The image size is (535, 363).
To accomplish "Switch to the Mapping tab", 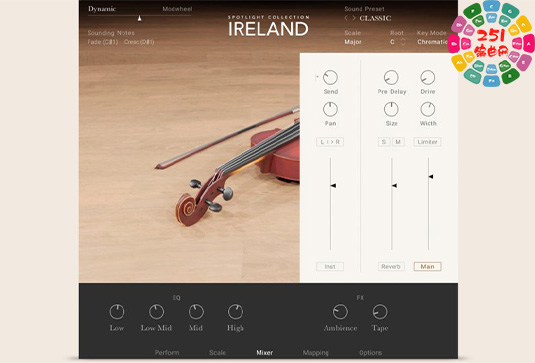I will click(x=316, y=352).
